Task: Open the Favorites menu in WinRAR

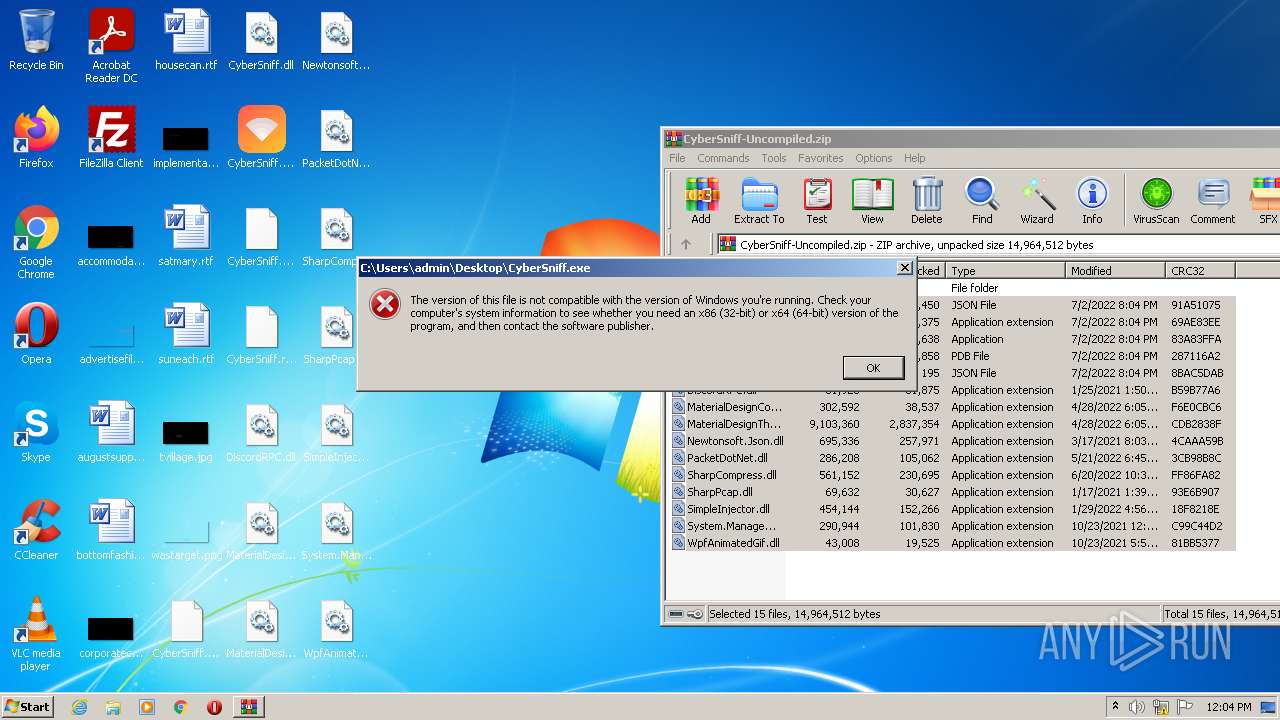Action: click(820, 158)
